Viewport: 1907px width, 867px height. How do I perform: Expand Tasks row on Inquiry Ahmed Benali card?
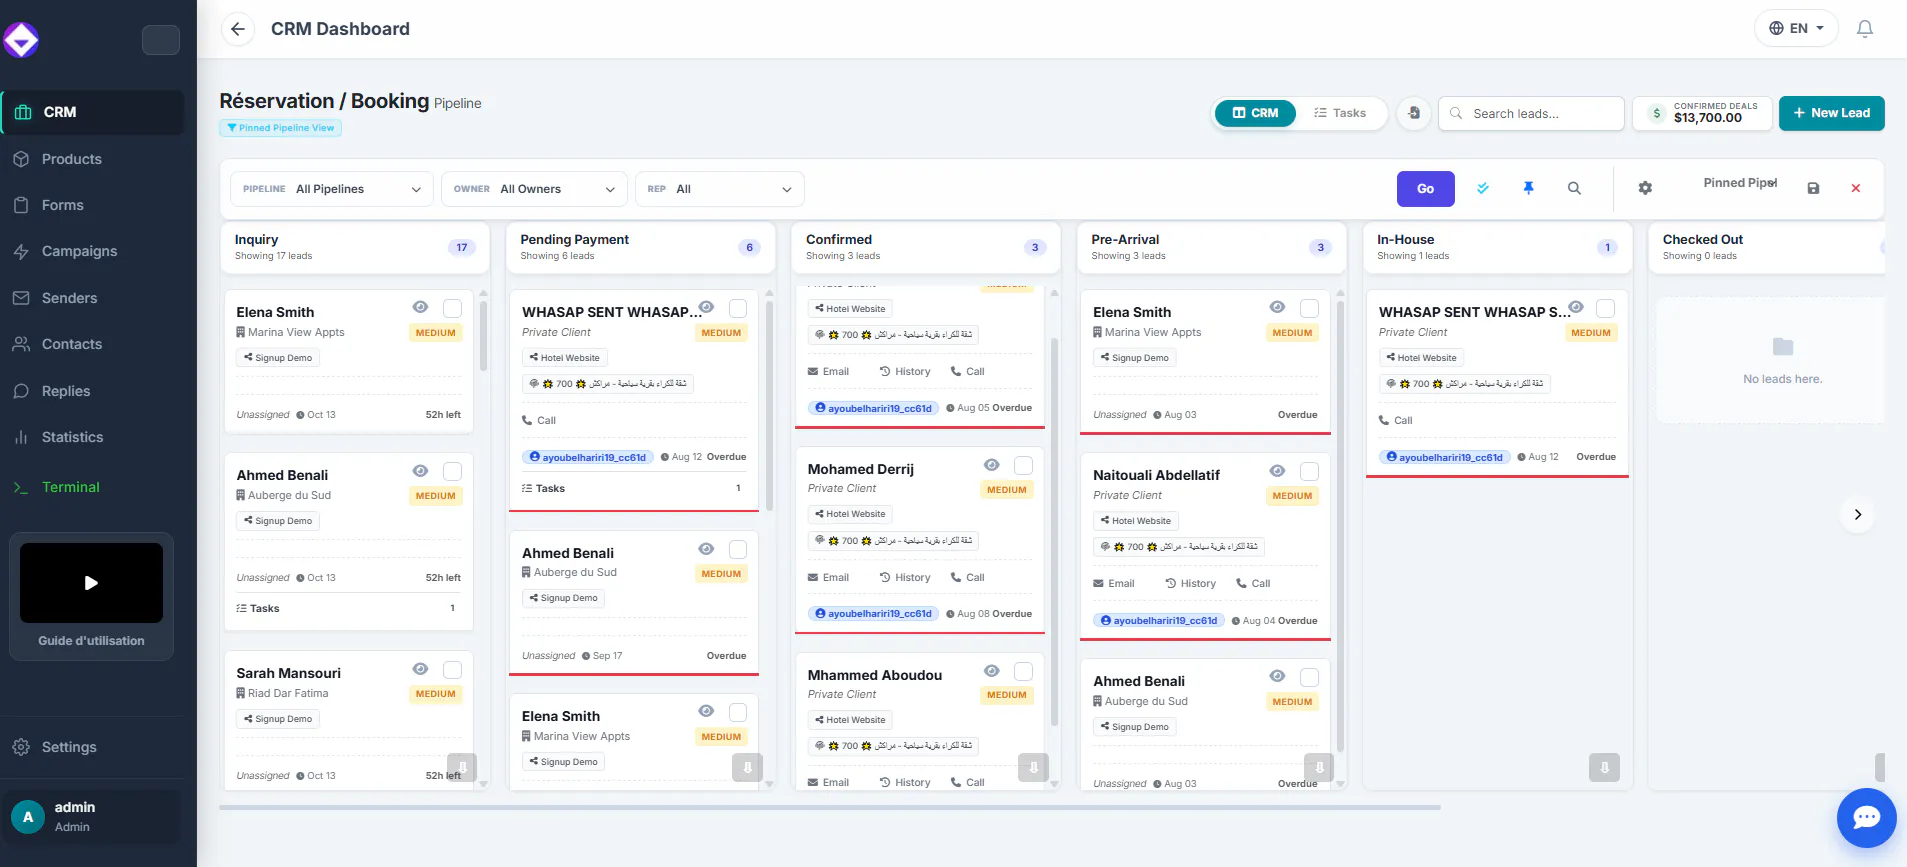pyautogui.click(x=348, y=608)
